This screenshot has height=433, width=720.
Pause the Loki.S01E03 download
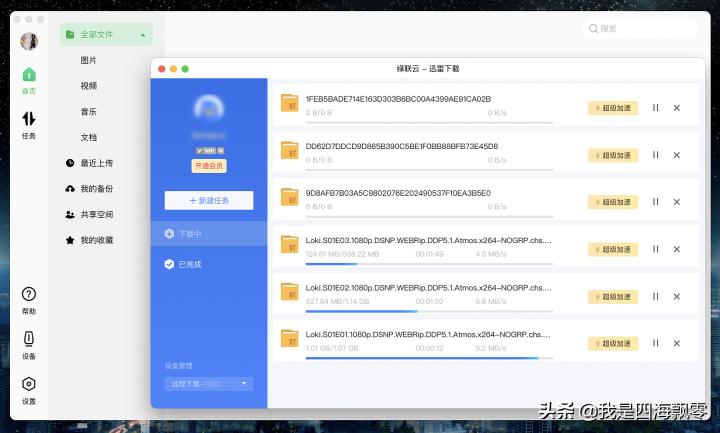click(x=656, y=249)
